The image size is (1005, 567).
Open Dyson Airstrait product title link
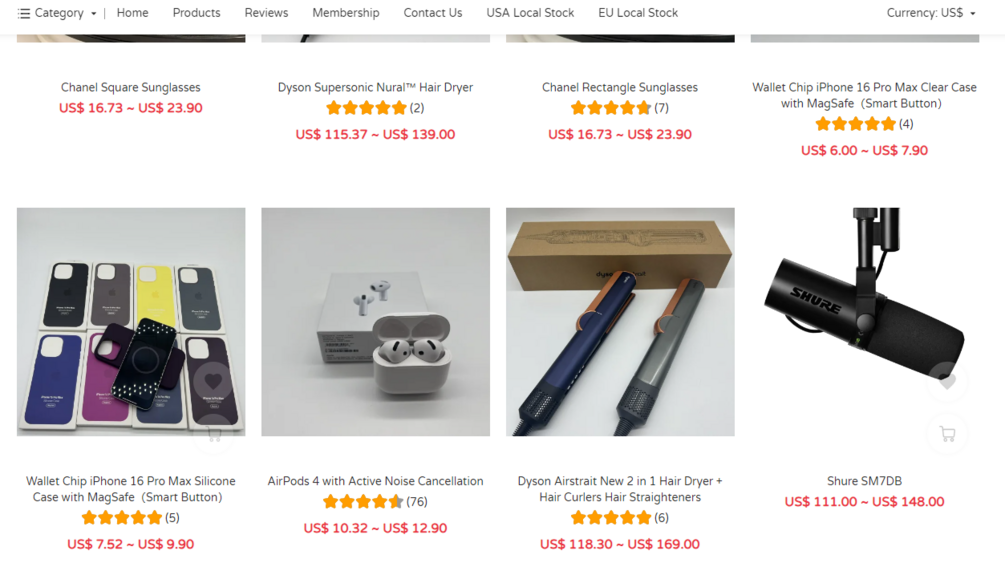click(x=620, y=489)
